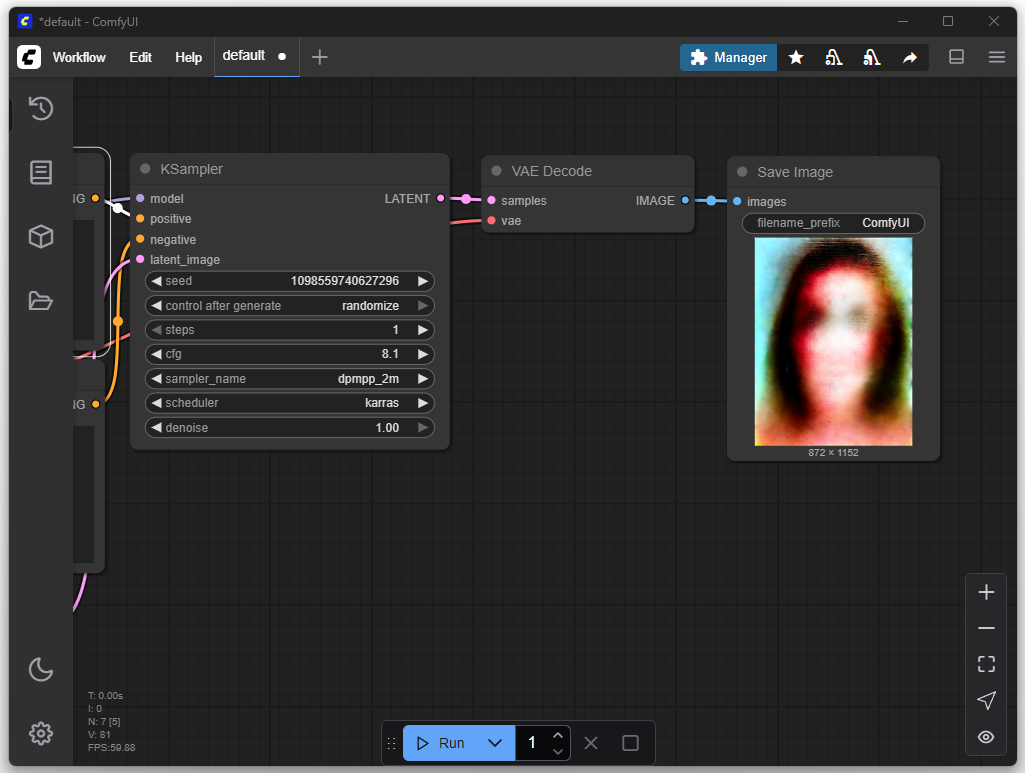Toggle link visibility eye icon
Image resolution: width=1025 pixels, height=773 pixels.
pyautogui.click(x=986, y=737)
